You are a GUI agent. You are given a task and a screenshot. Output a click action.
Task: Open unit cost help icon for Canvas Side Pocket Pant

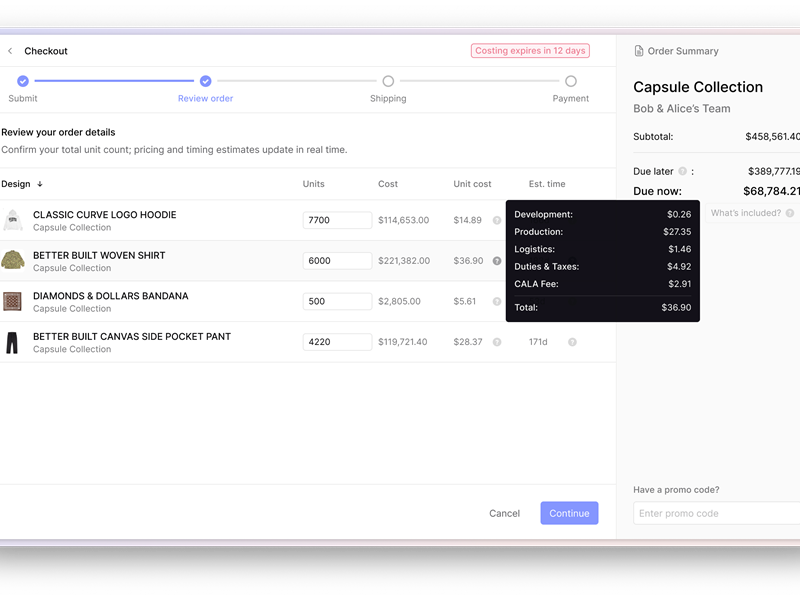[x=496, y=342]
